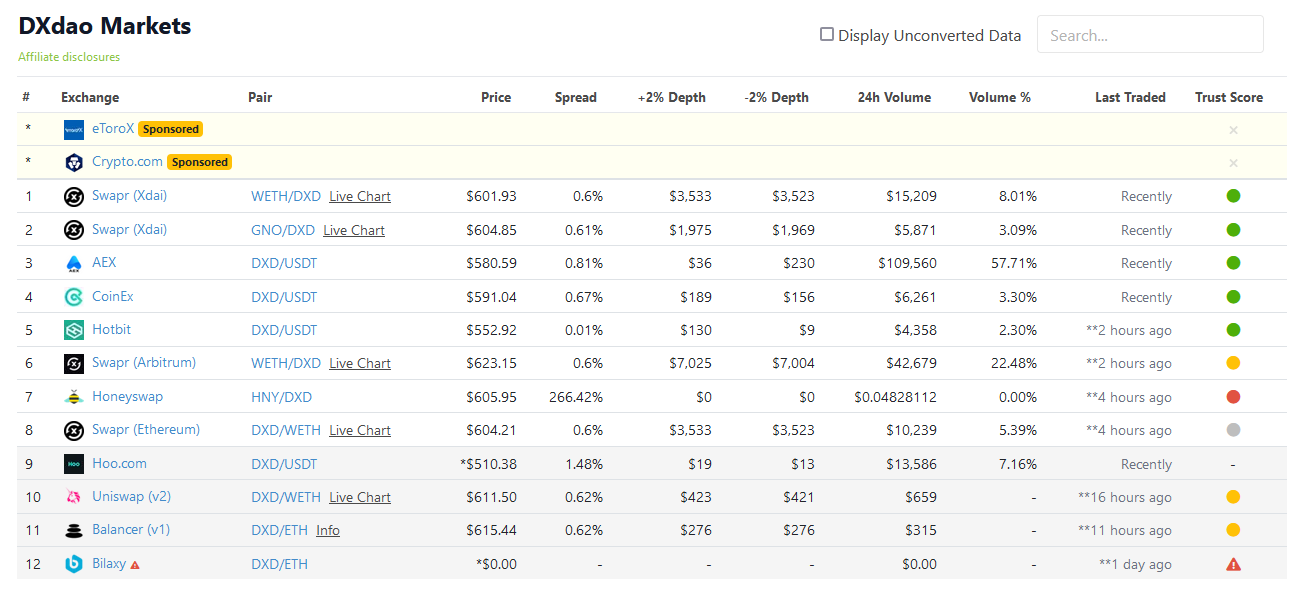Click the Bilaxy warning triangle trust icon
The width and height of the screenshot is (1316, 597).
coord(1233,564)
